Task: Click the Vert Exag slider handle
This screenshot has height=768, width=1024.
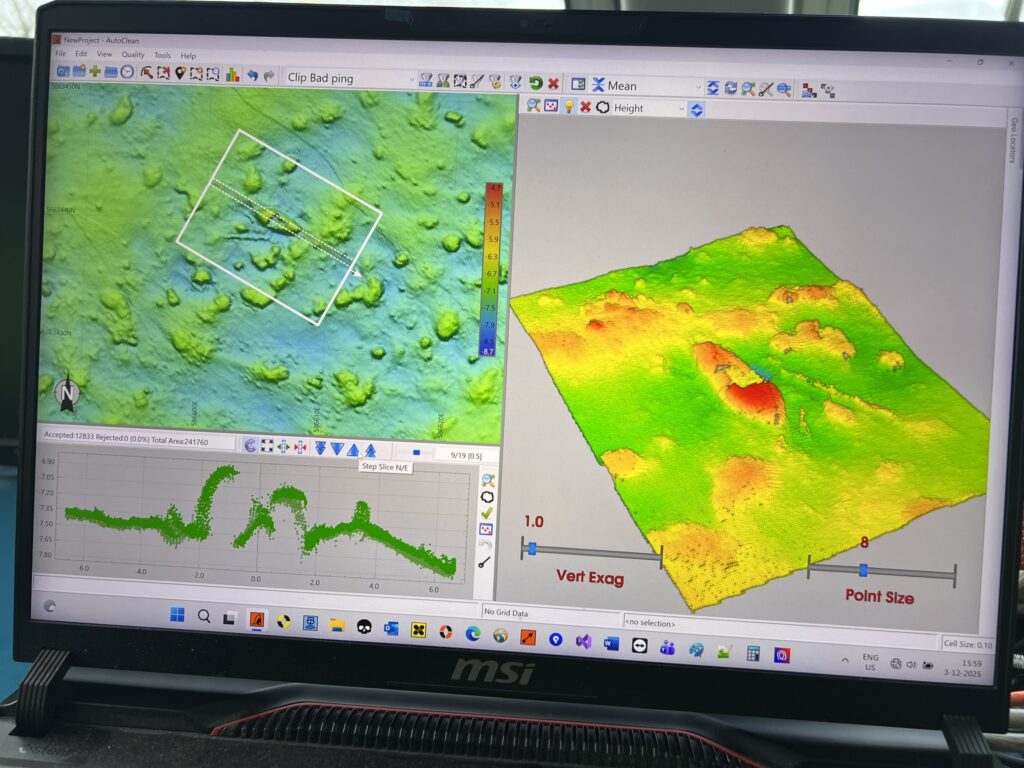Action: pyautogui.click(x=532, y=549)
